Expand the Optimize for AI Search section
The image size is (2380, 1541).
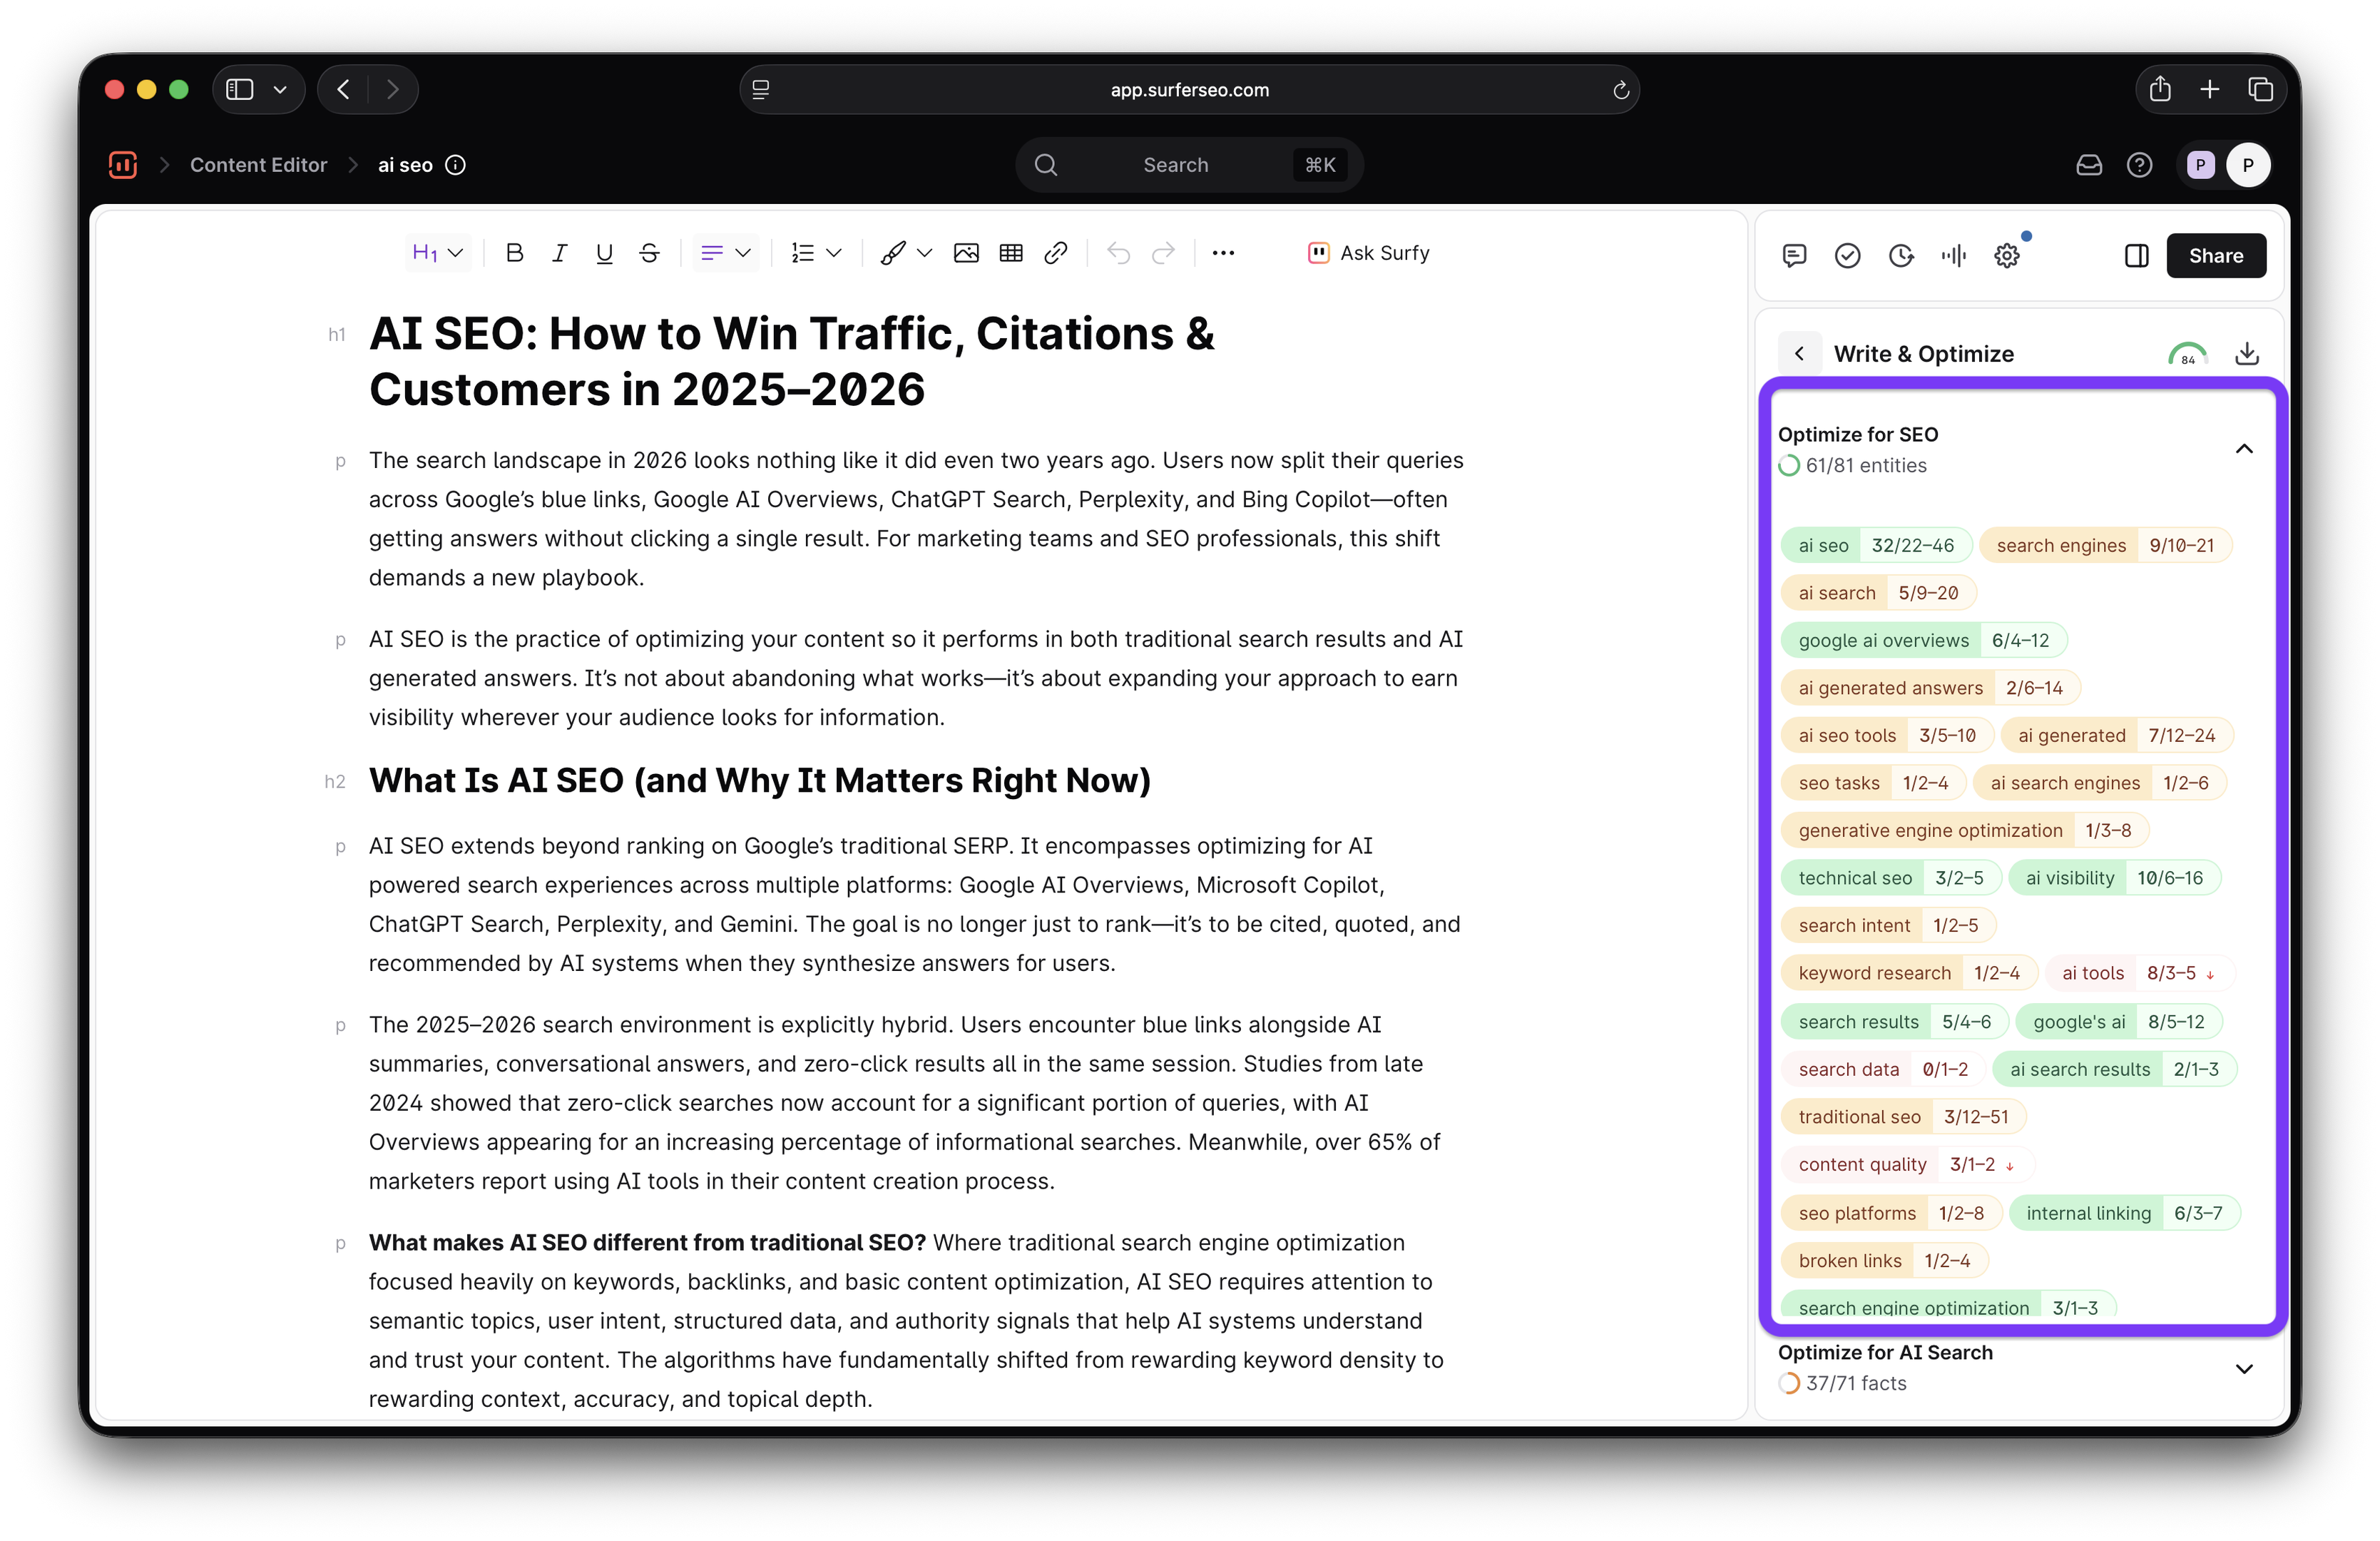pyautogui.click(x=2244, y=1368)
